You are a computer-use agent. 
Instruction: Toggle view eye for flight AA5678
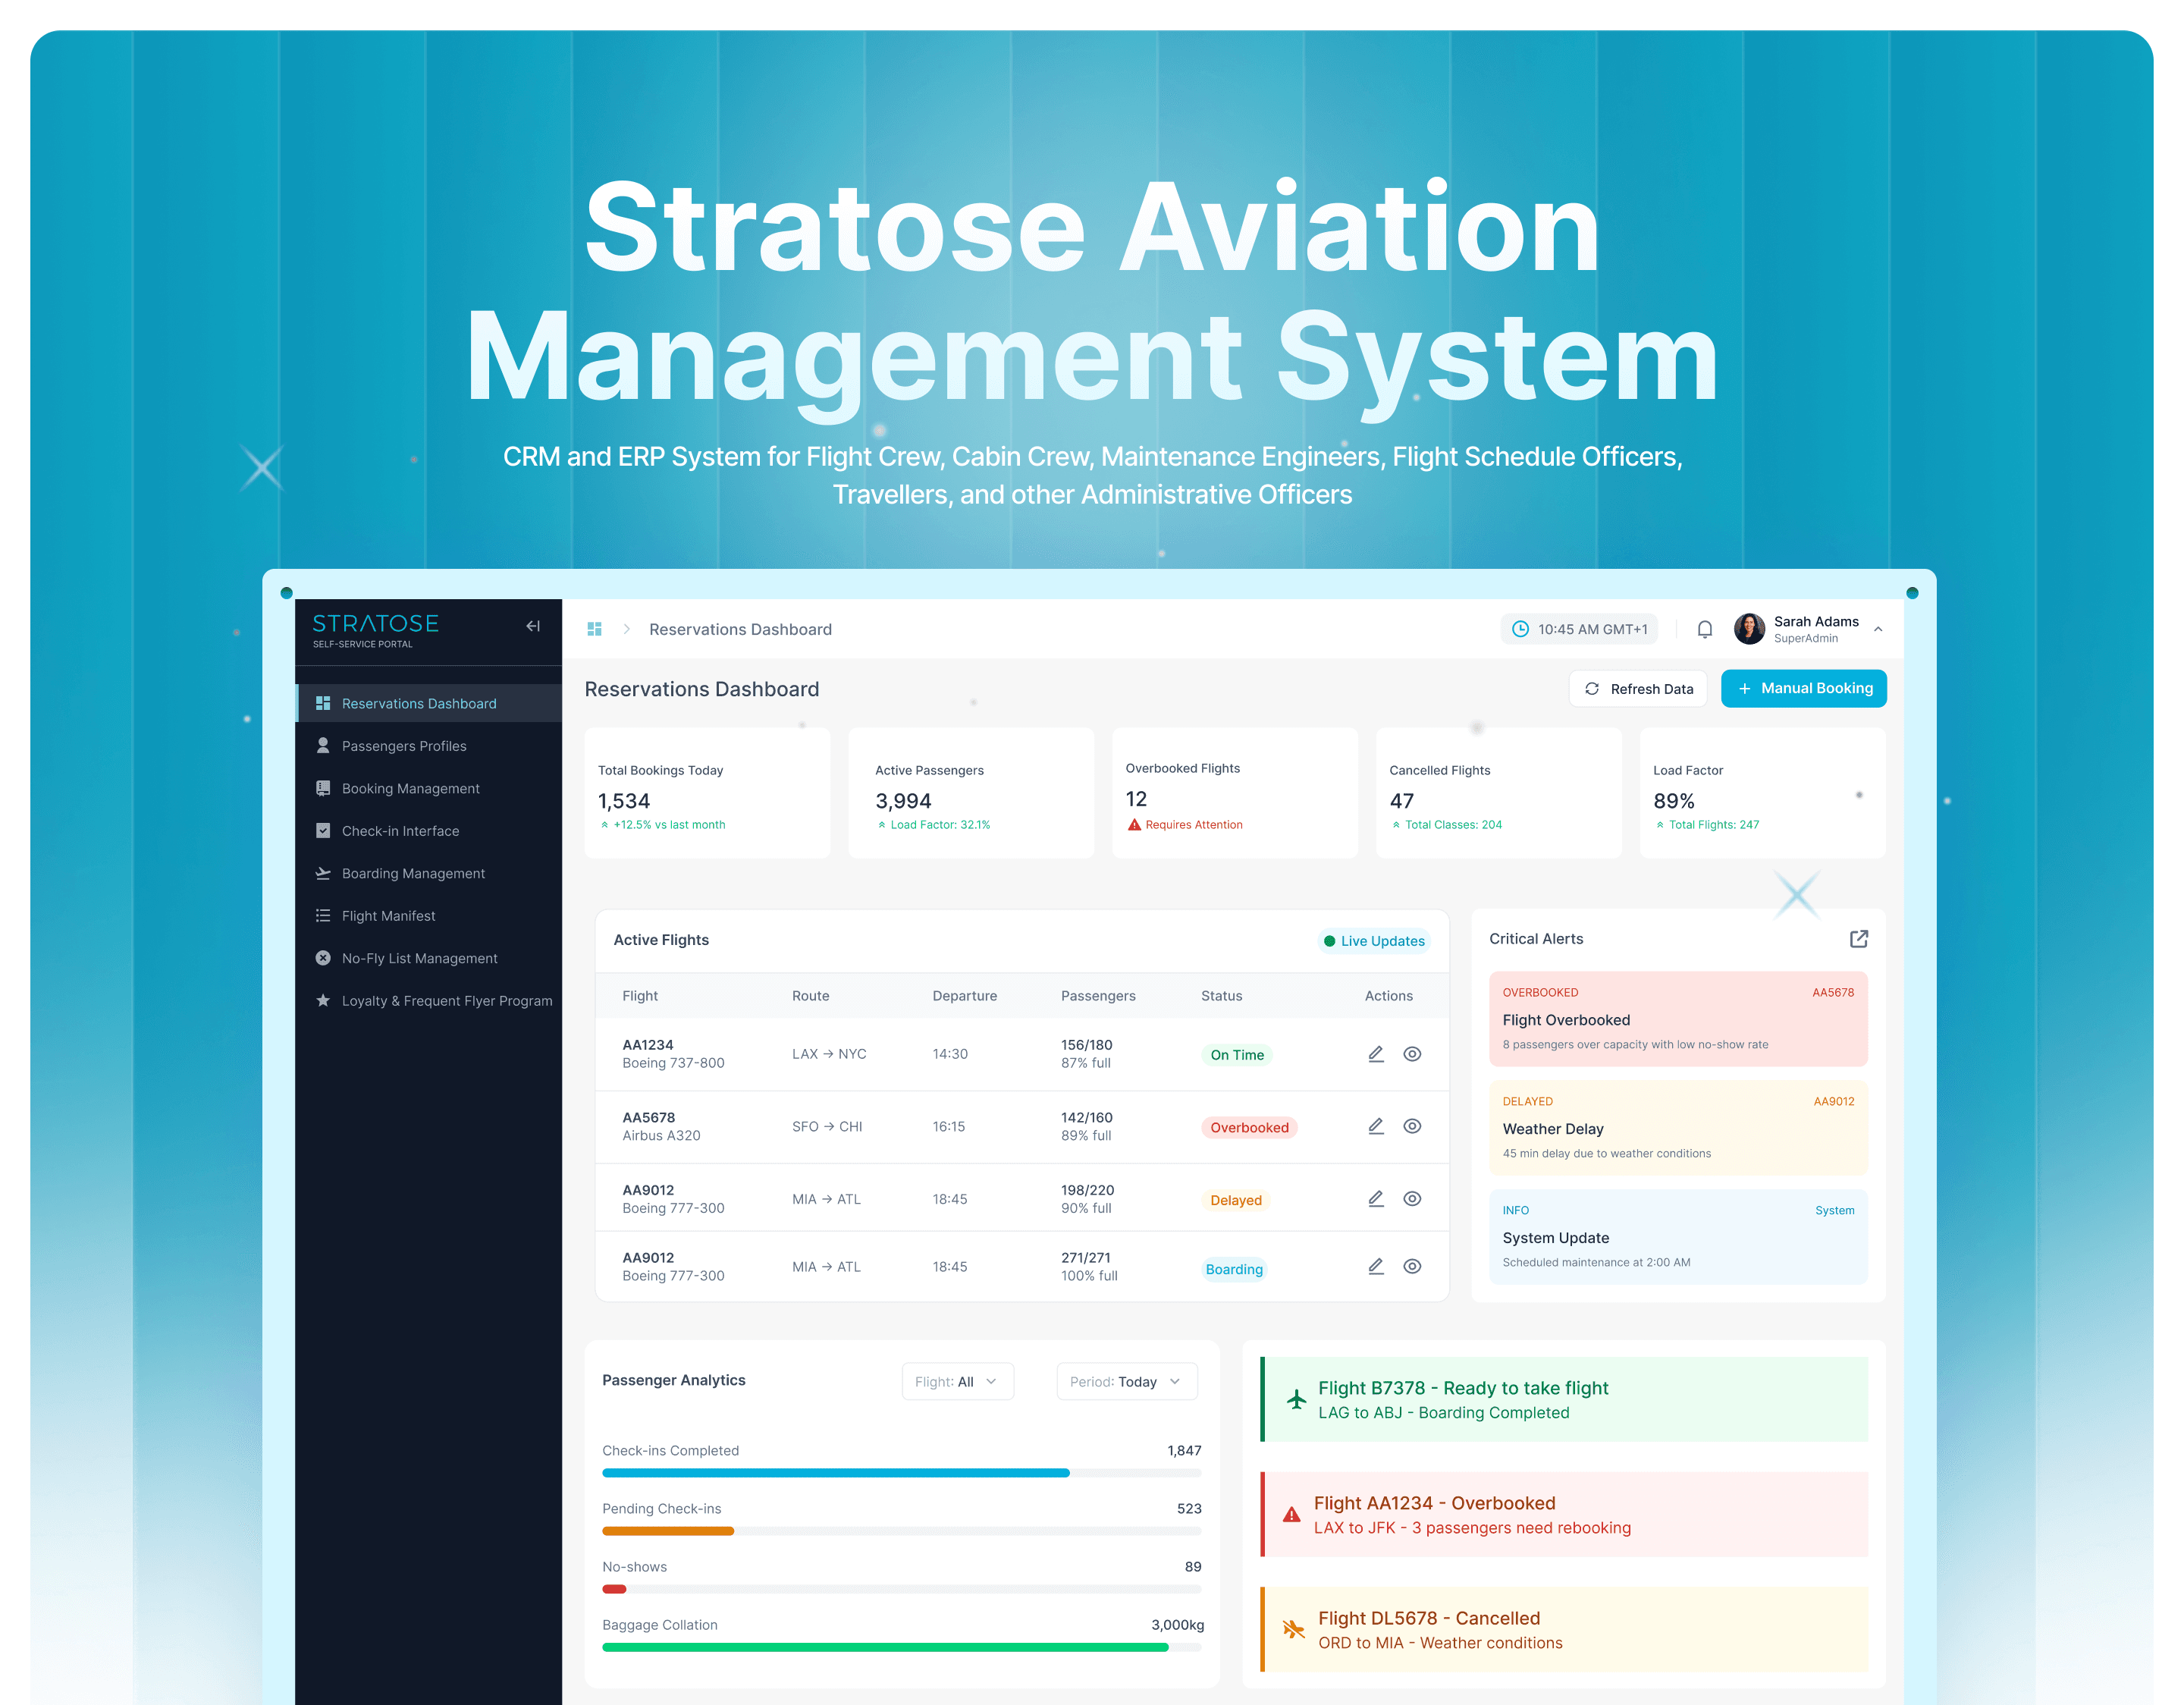coord(1411,1126)
